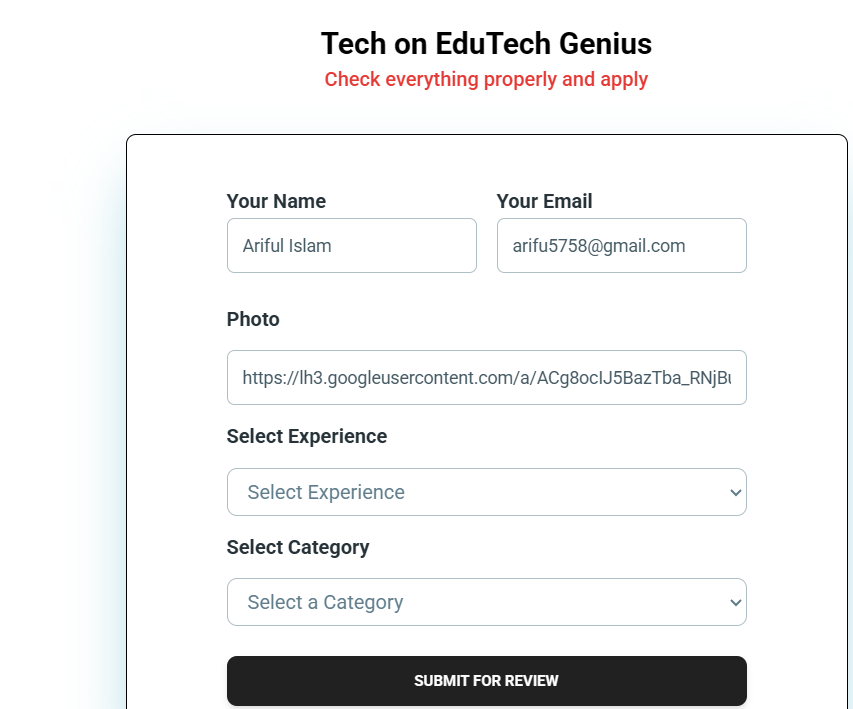Click the "Photo" field label
This screenshot has width=853, height=709.
click(x=253, y=319)
